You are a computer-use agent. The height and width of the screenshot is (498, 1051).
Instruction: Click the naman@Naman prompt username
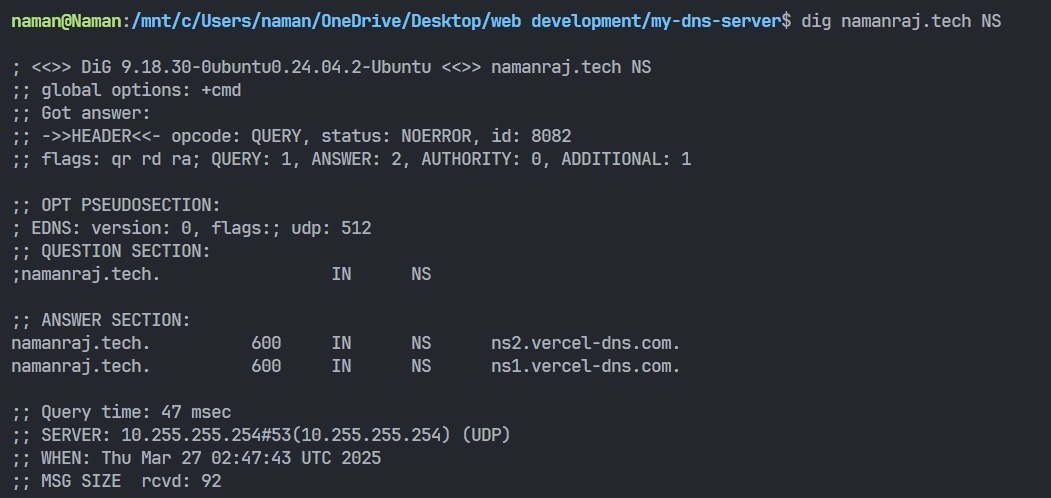pos(67,21)
